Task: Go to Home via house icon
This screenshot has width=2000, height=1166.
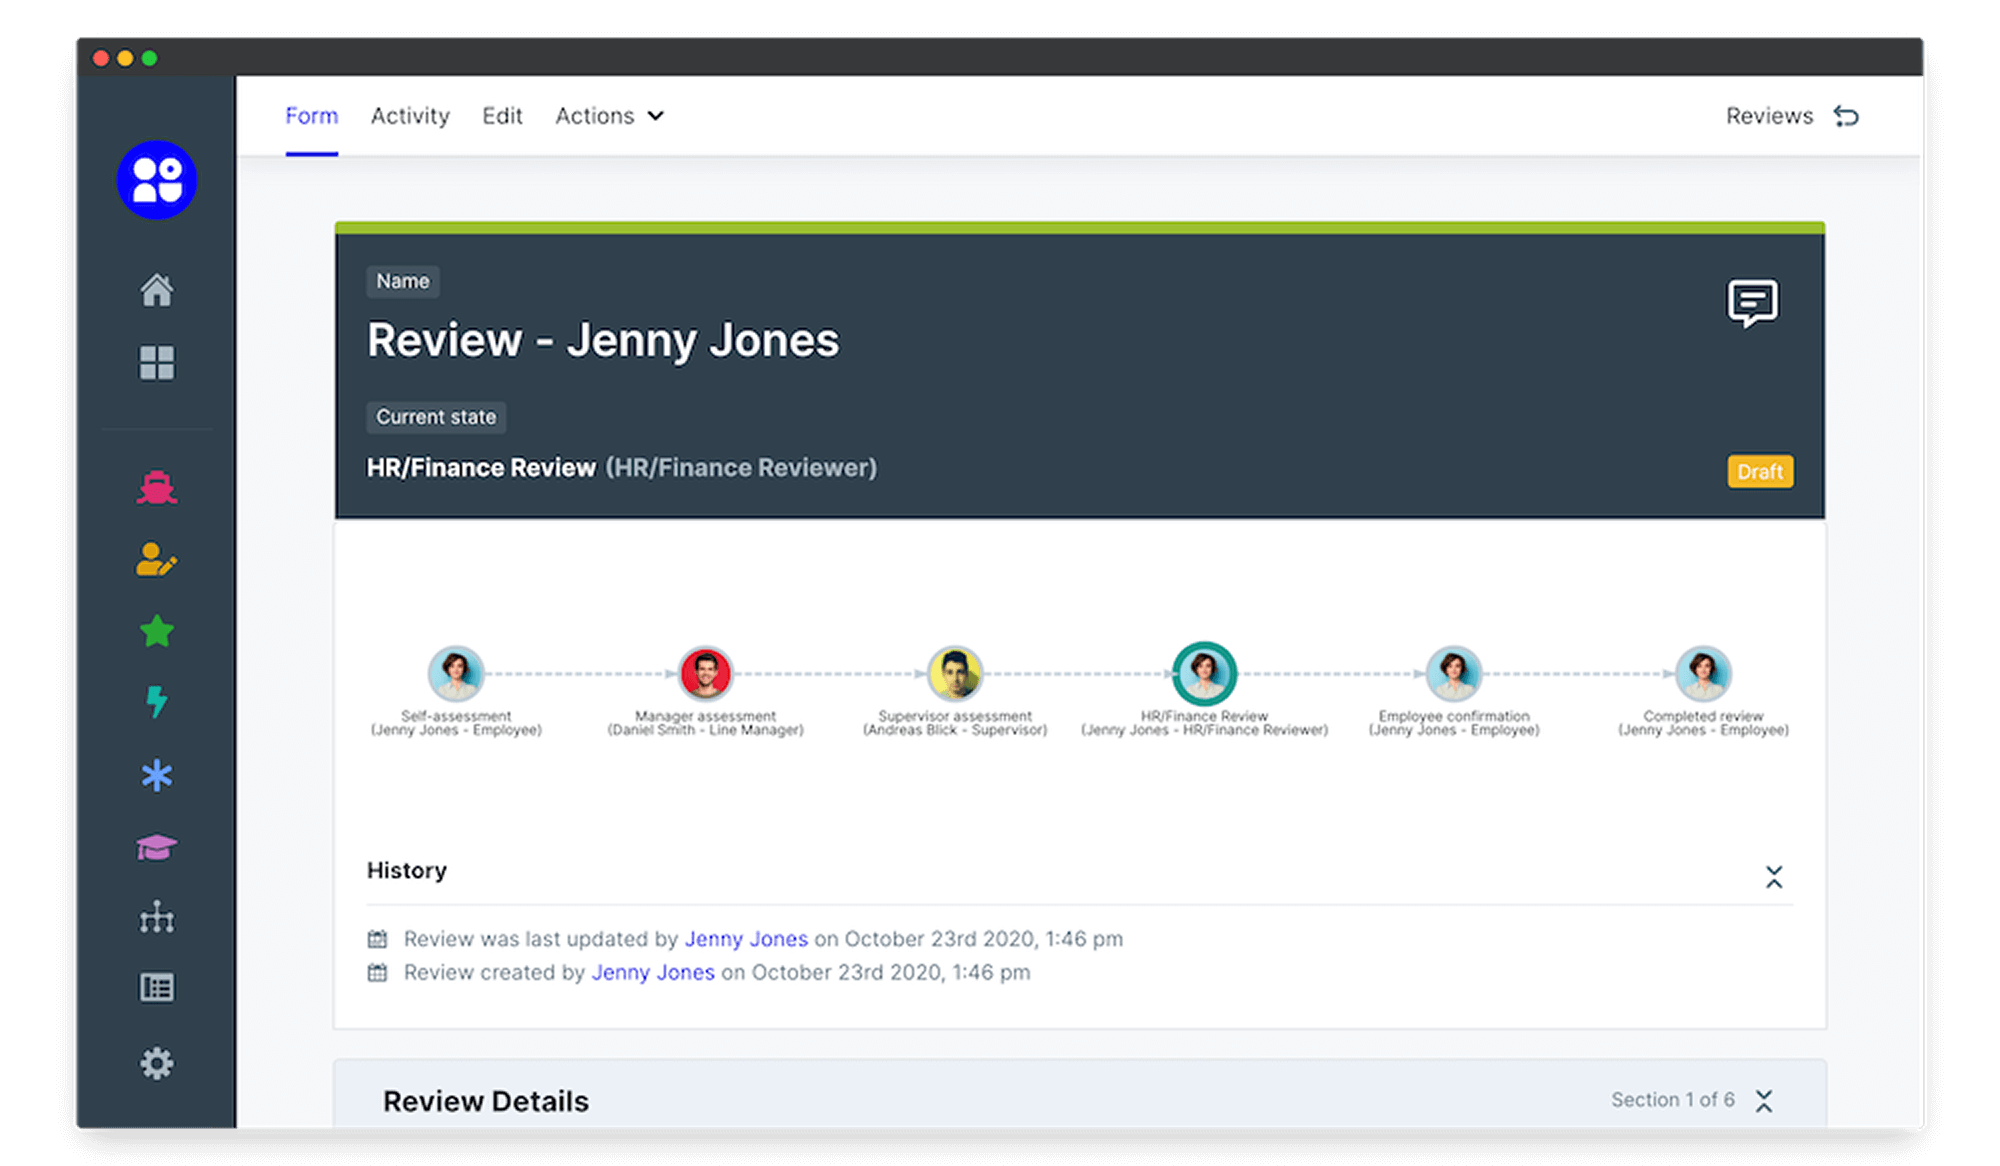Action: click(x=157, y=290)
